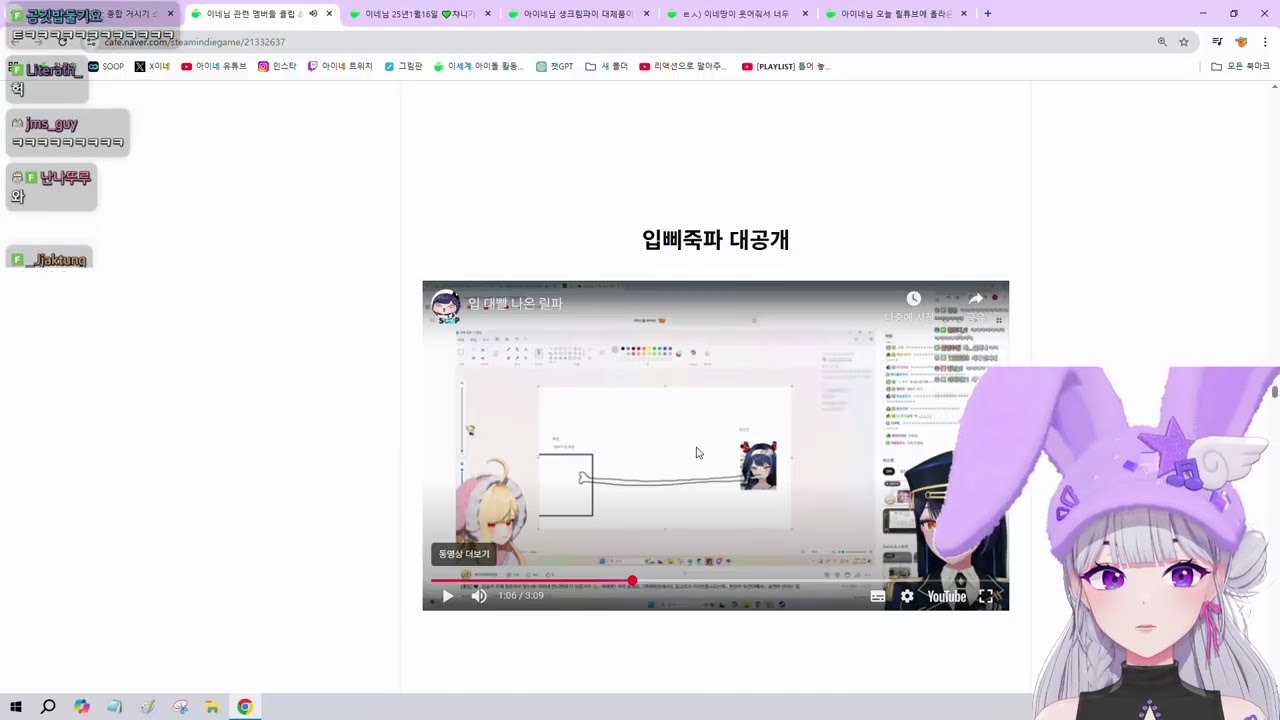
Task: Open the 그림판 bookmark
Action: pos(404,66)
